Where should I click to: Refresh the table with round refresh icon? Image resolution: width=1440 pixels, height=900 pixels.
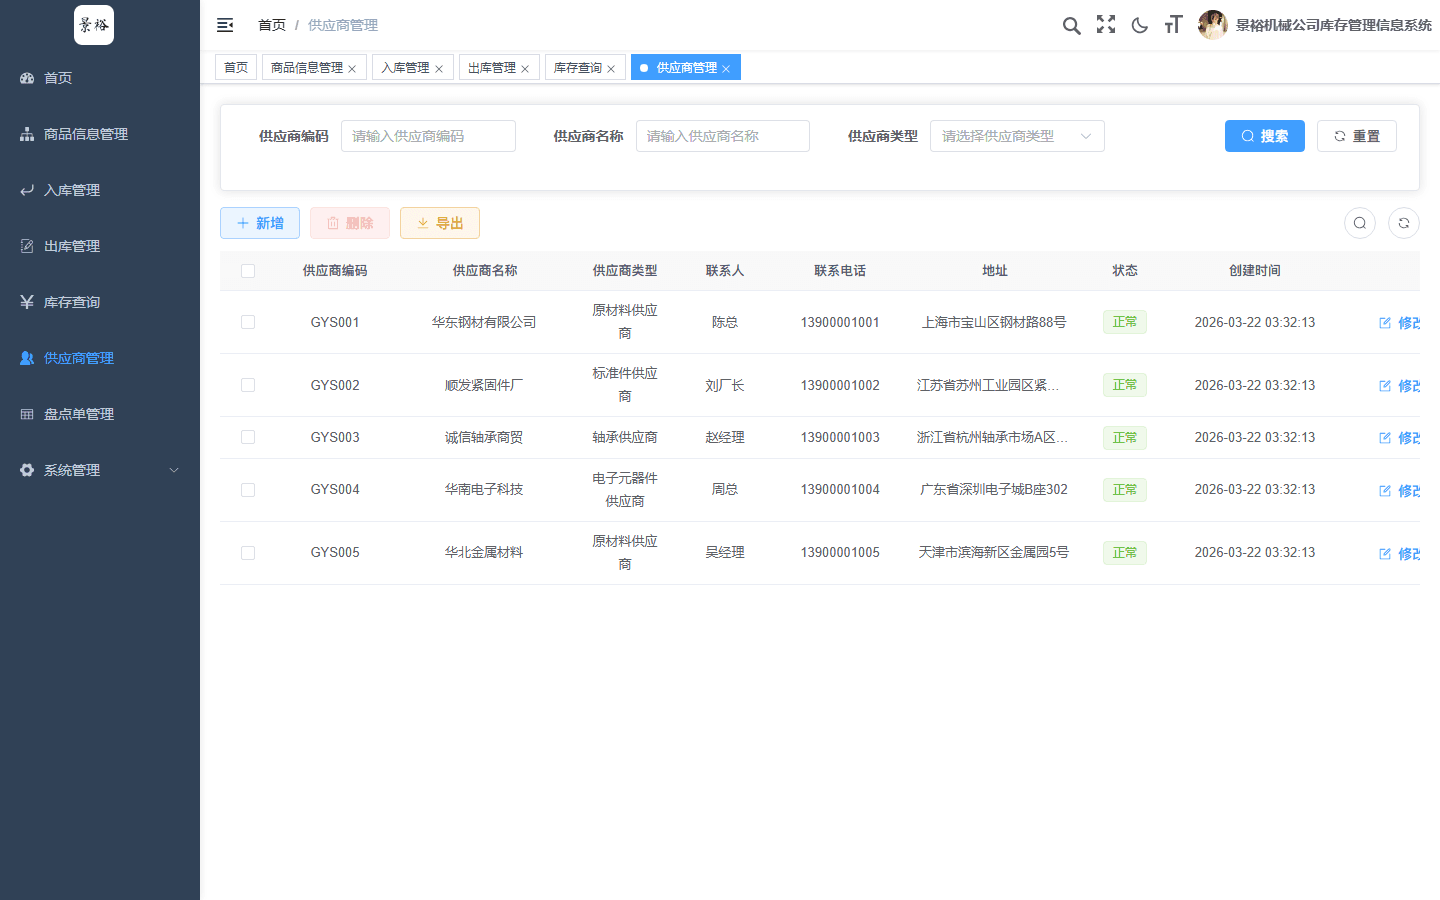click(1404, 223)
